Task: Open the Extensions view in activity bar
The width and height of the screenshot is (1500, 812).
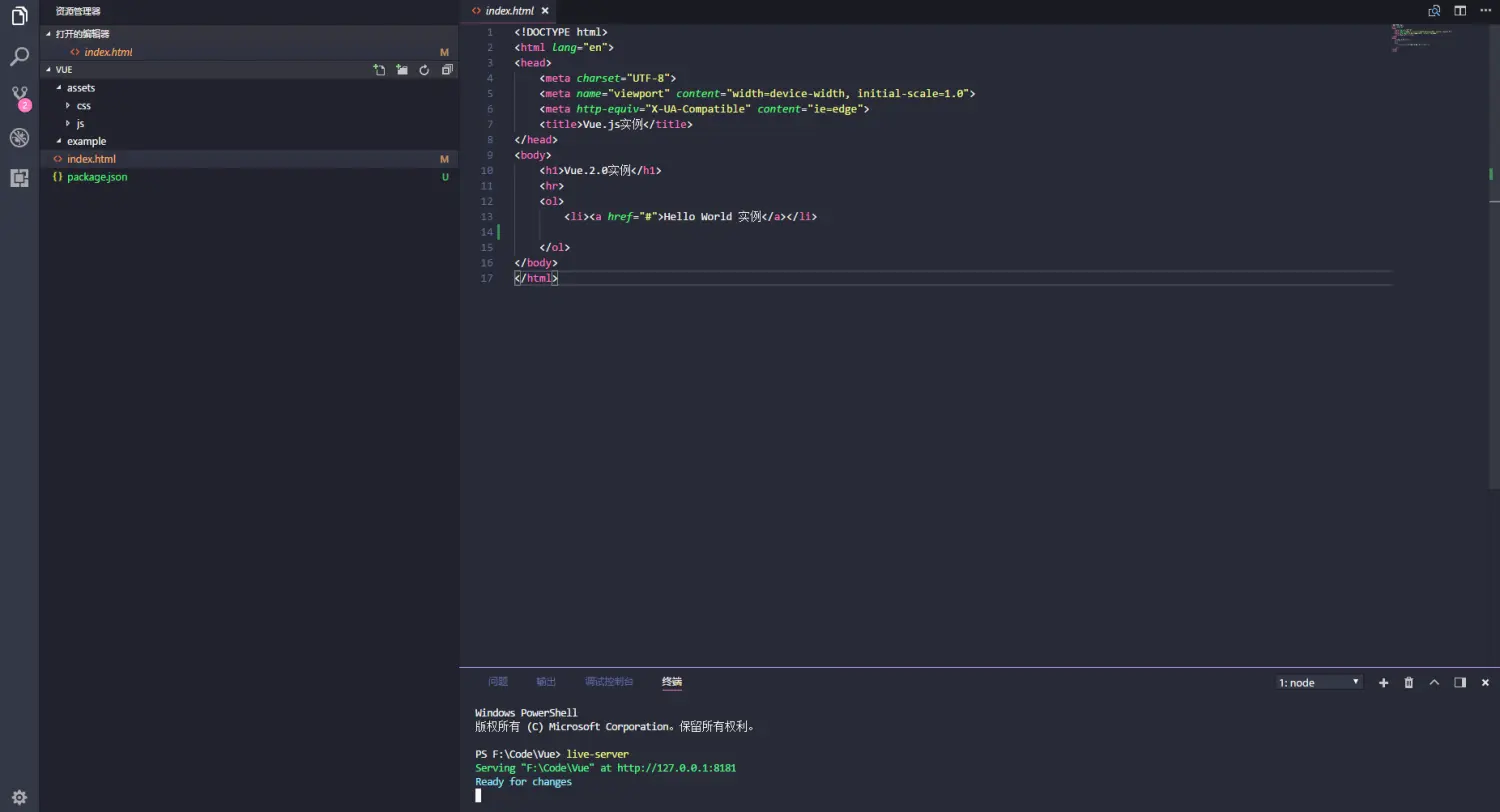Action: pyautogui.click(x=19, y=178)
